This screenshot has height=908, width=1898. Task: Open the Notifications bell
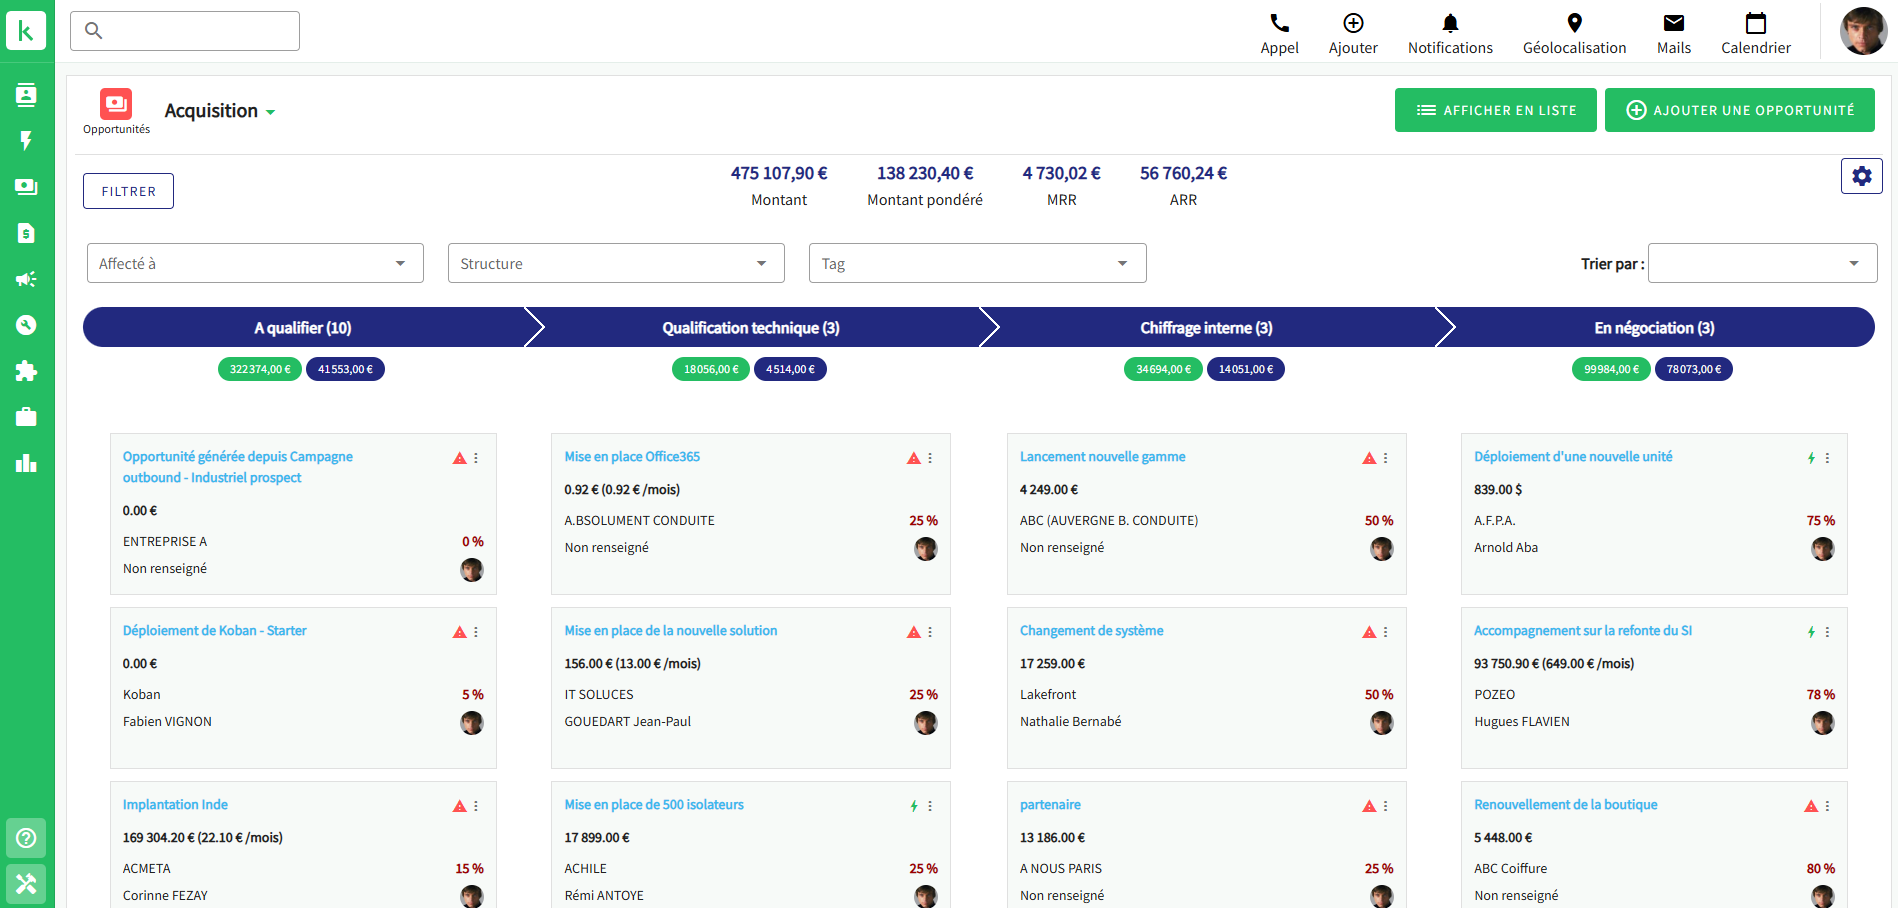tap(1449, 24)
